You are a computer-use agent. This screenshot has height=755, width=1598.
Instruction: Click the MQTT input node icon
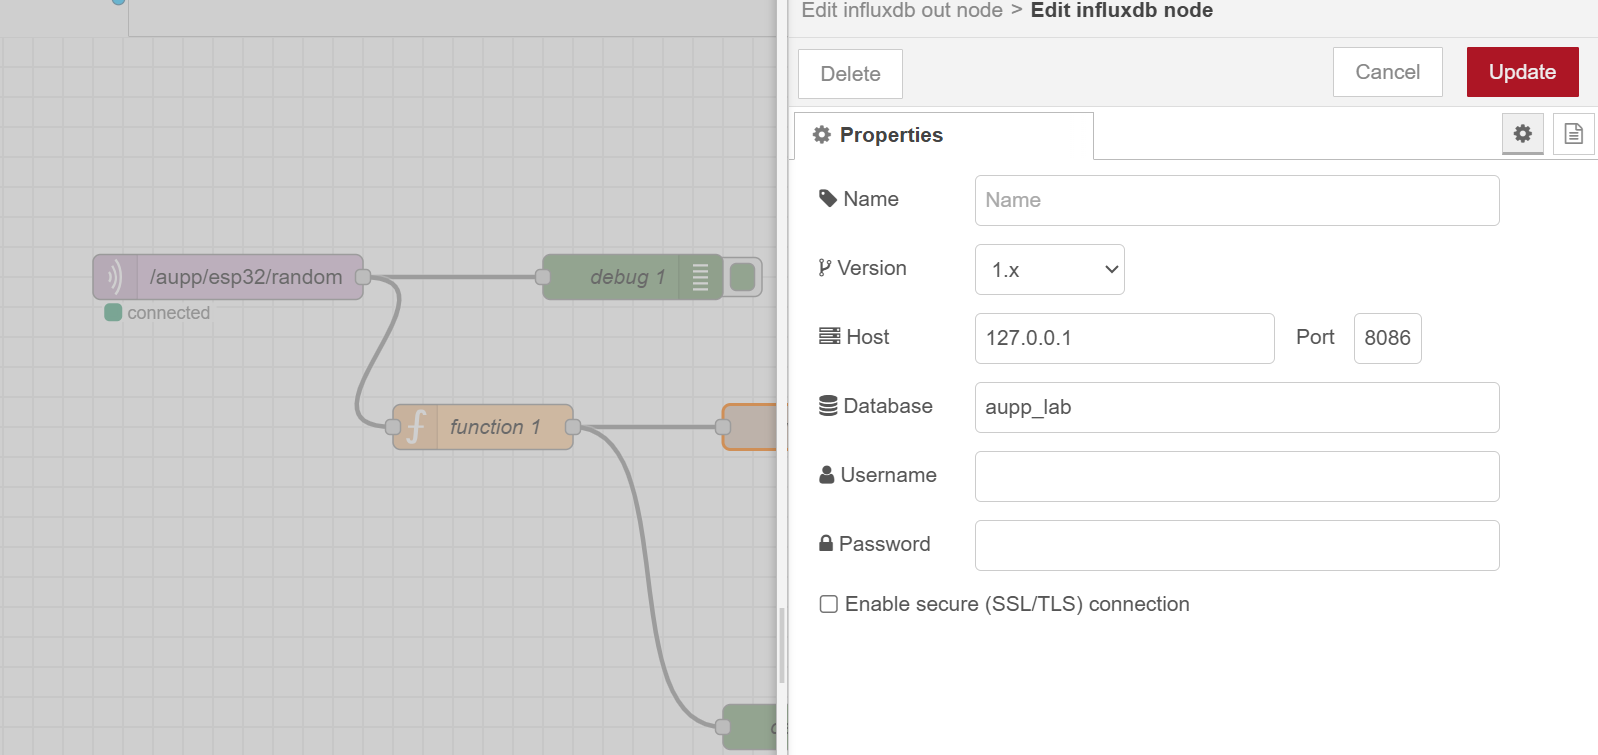pyautogui.click(x=115, y=277)
